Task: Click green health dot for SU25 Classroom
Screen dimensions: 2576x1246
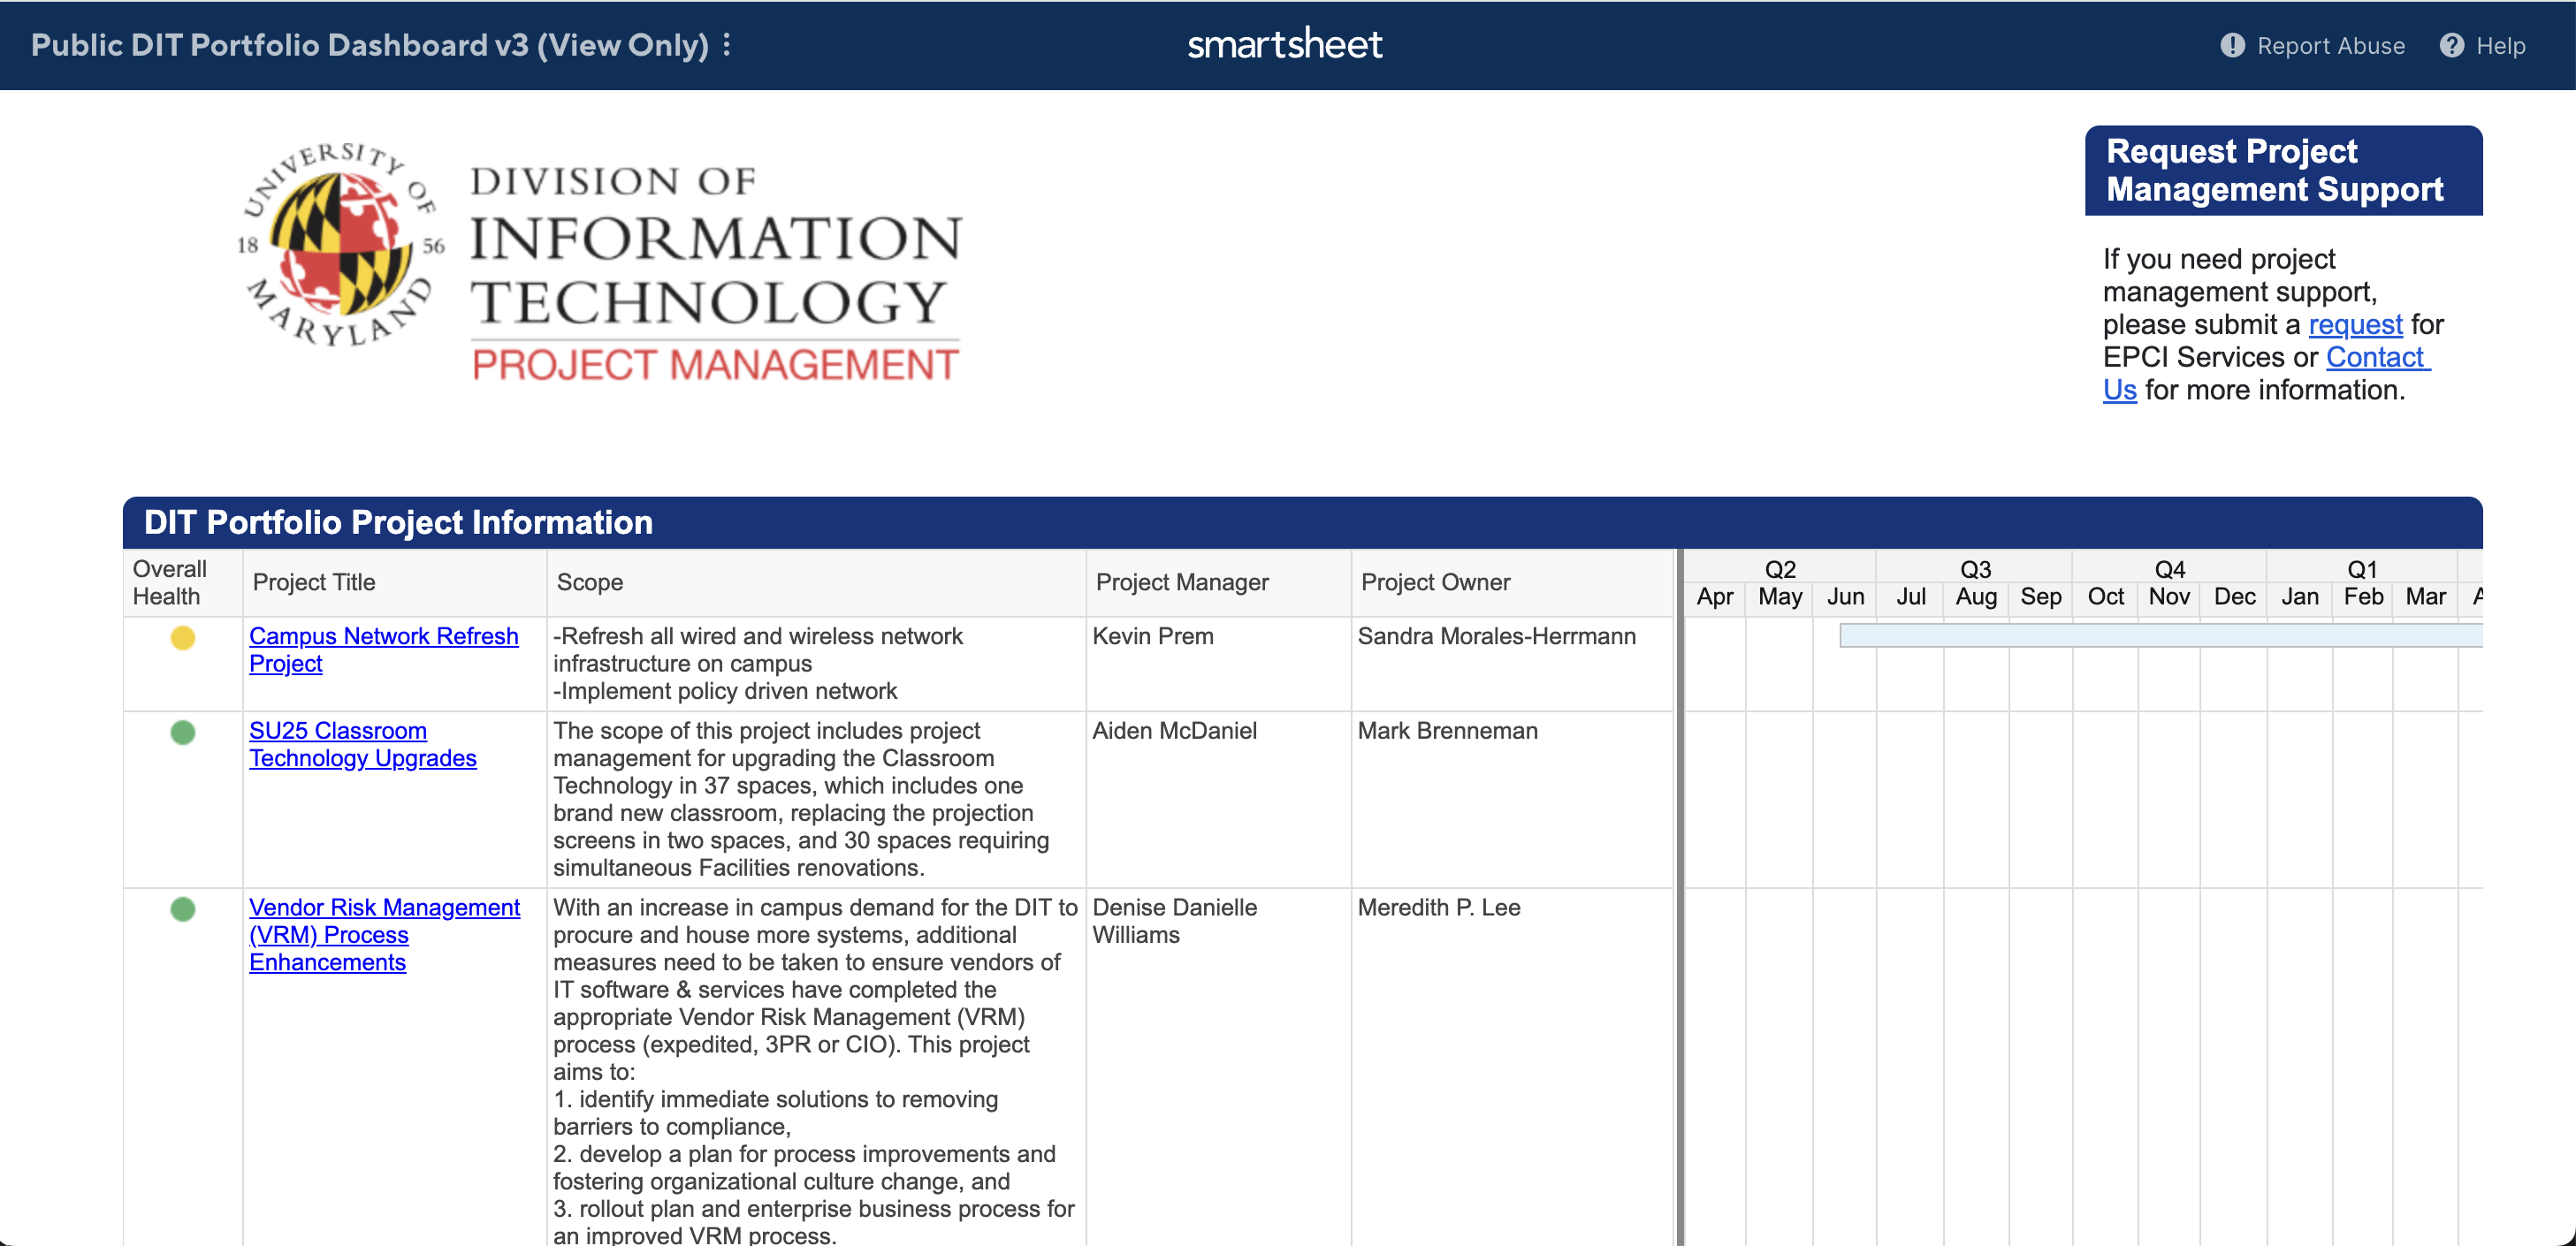Action: pos(182,733)
